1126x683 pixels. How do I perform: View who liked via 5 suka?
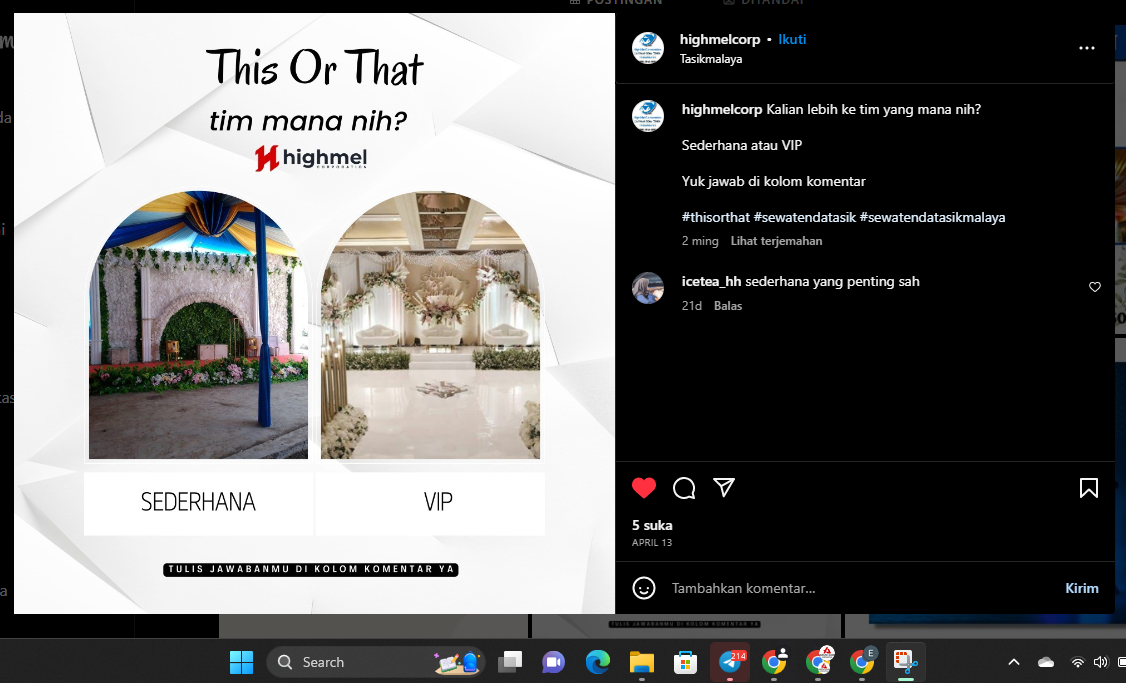[652, 526]
